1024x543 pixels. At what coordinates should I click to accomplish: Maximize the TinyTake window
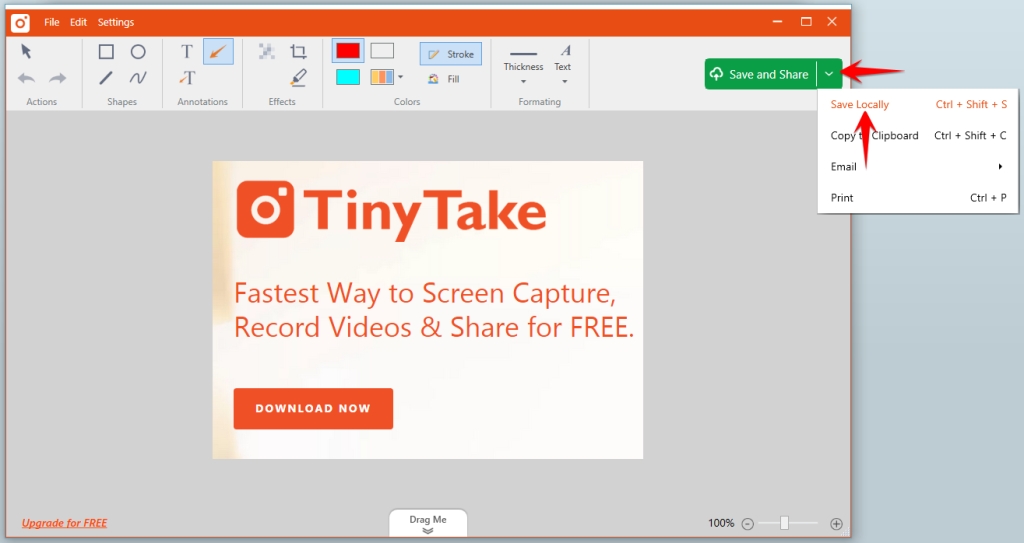[x=807, y=22]
